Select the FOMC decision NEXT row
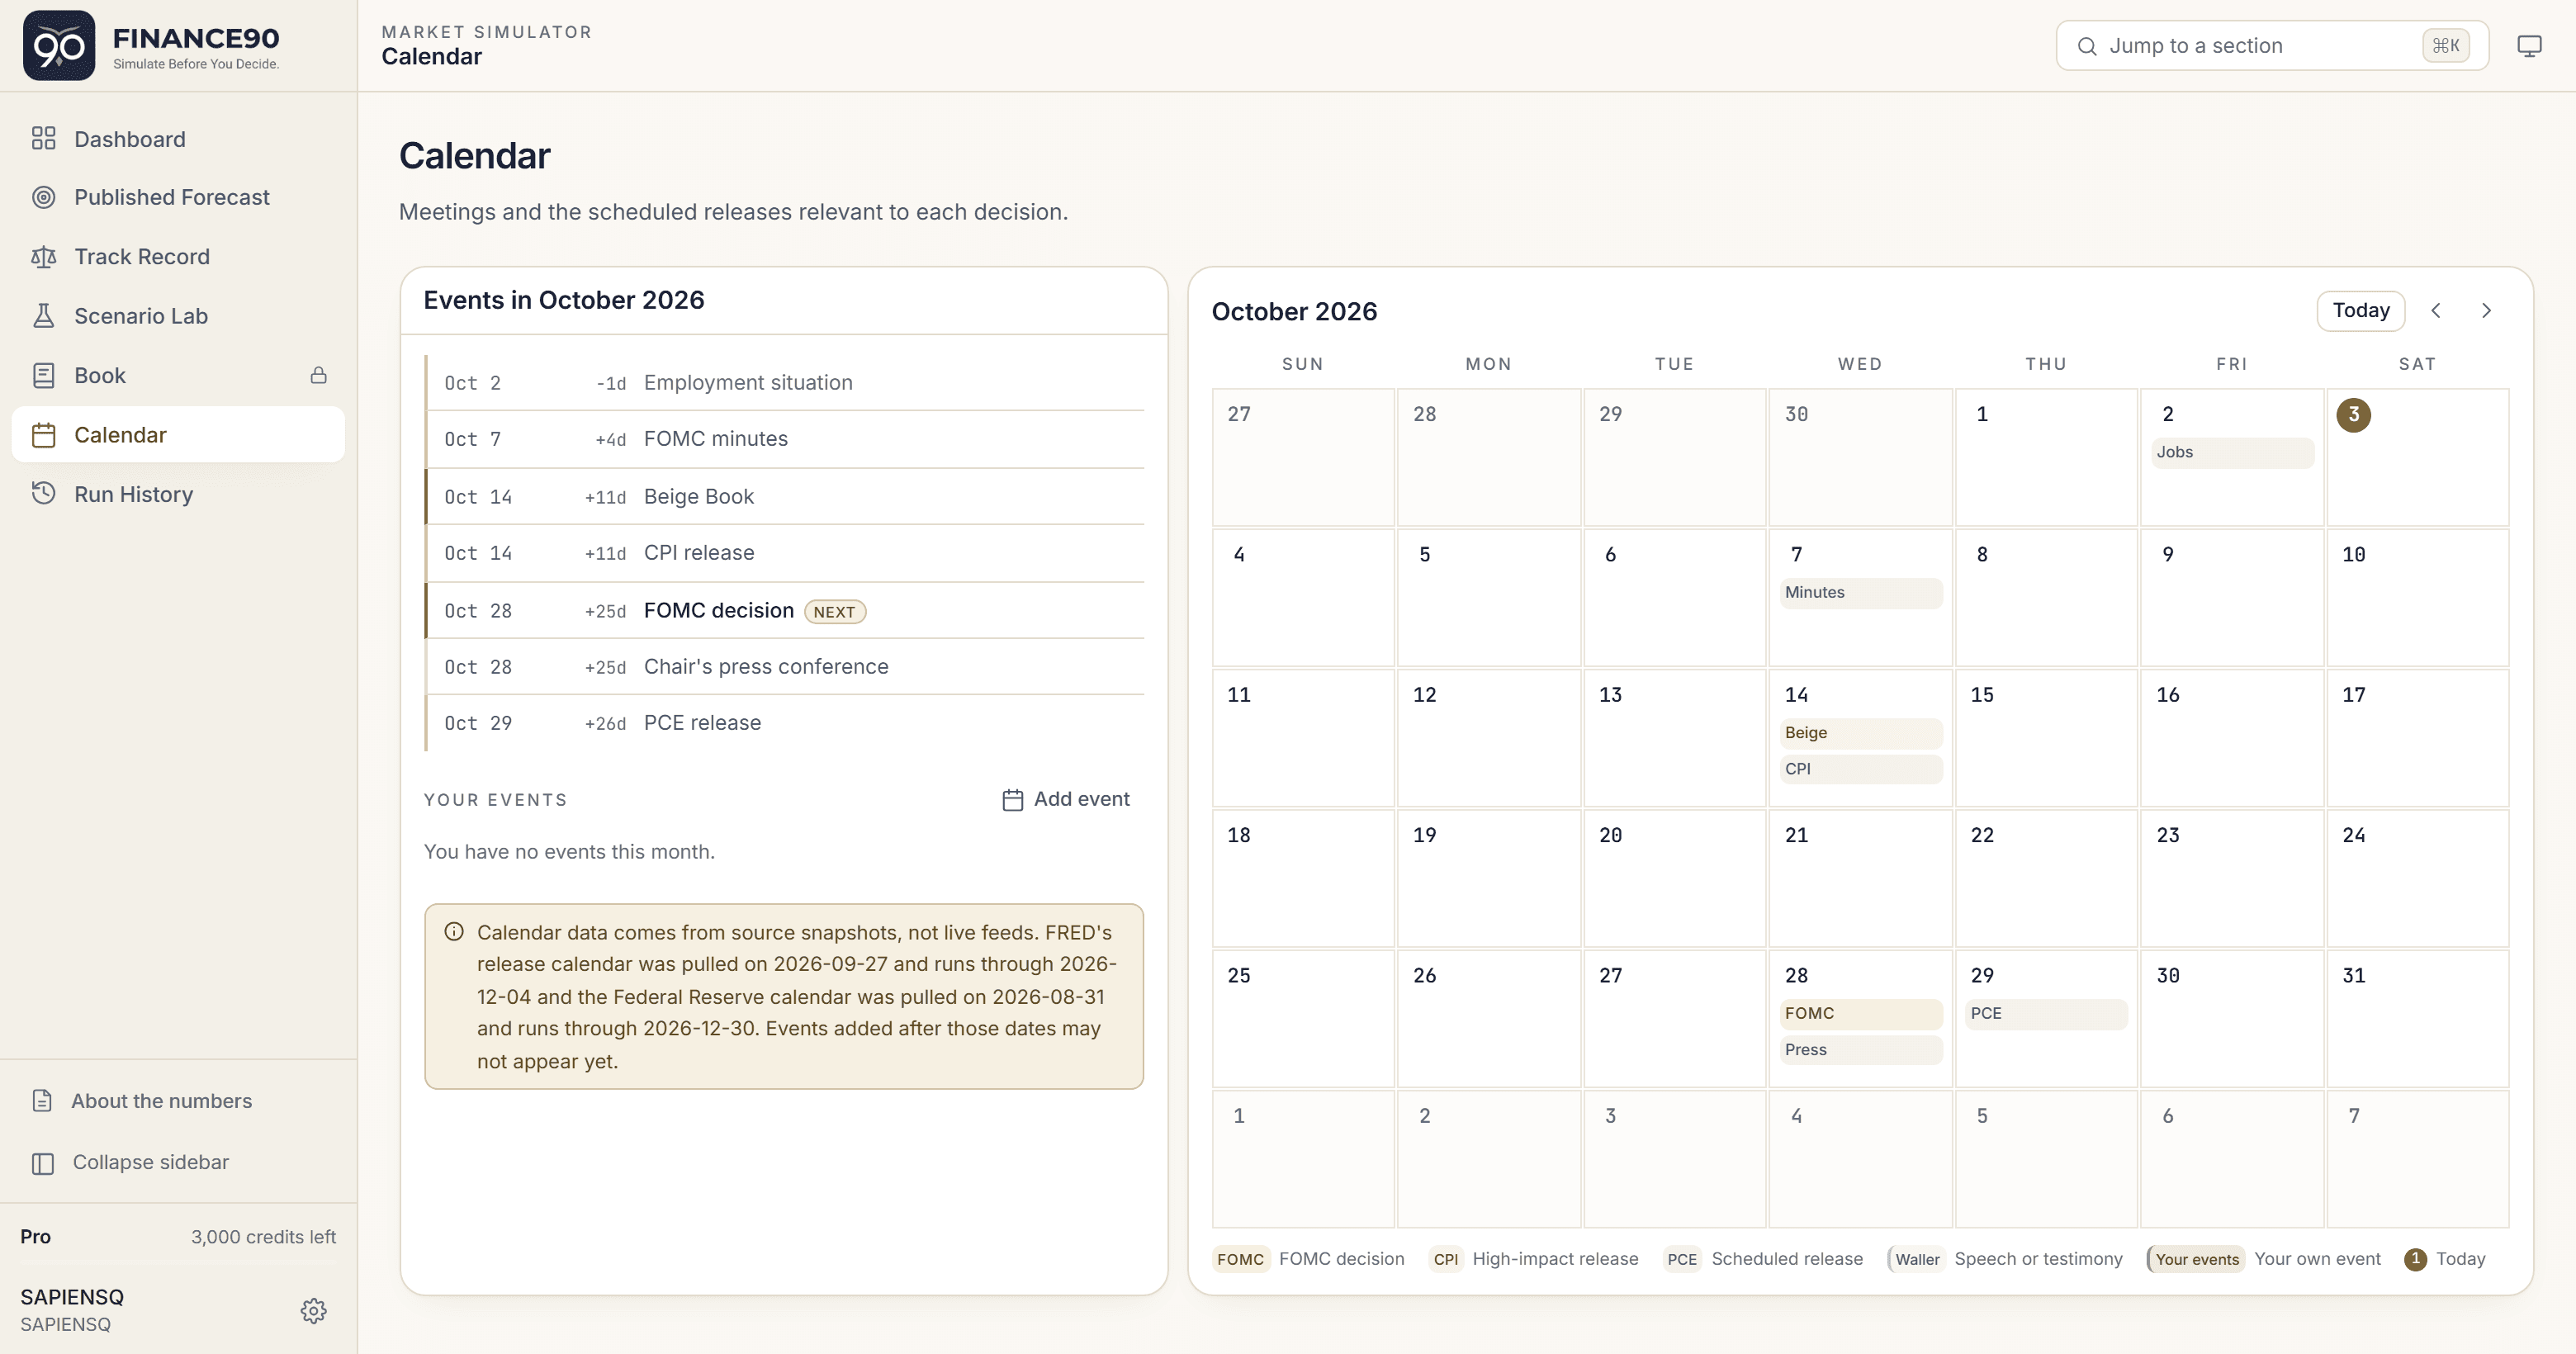The width and height of the screenshot is (2576, 1354). click(x=784, y=611)
